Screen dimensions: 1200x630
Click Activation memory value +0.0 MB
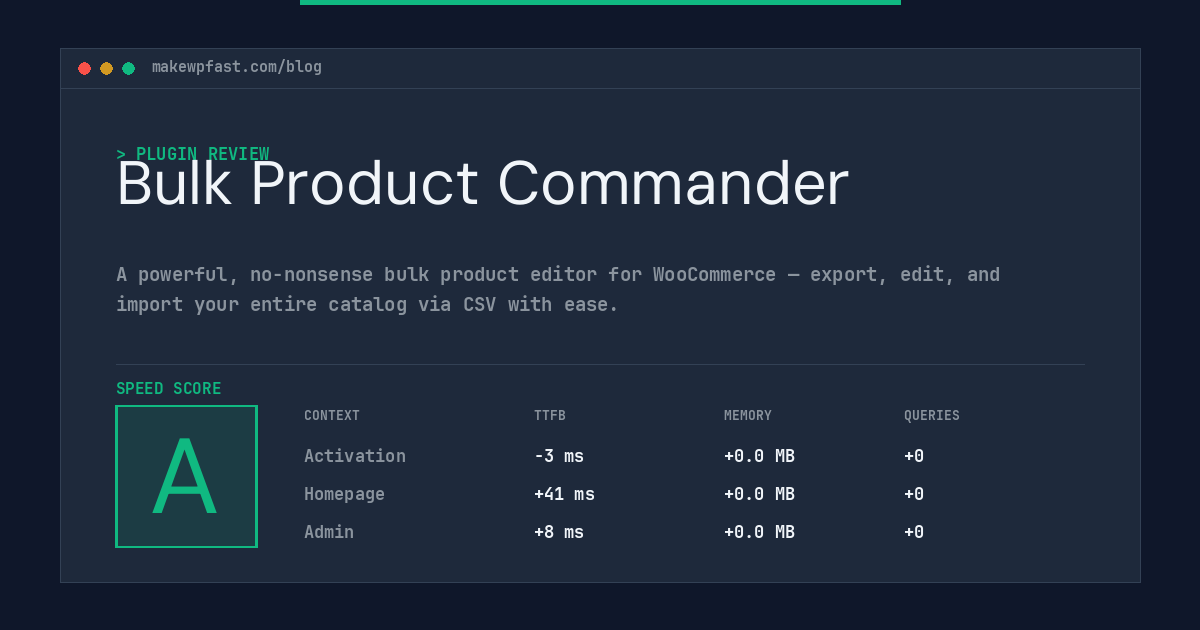759,456
